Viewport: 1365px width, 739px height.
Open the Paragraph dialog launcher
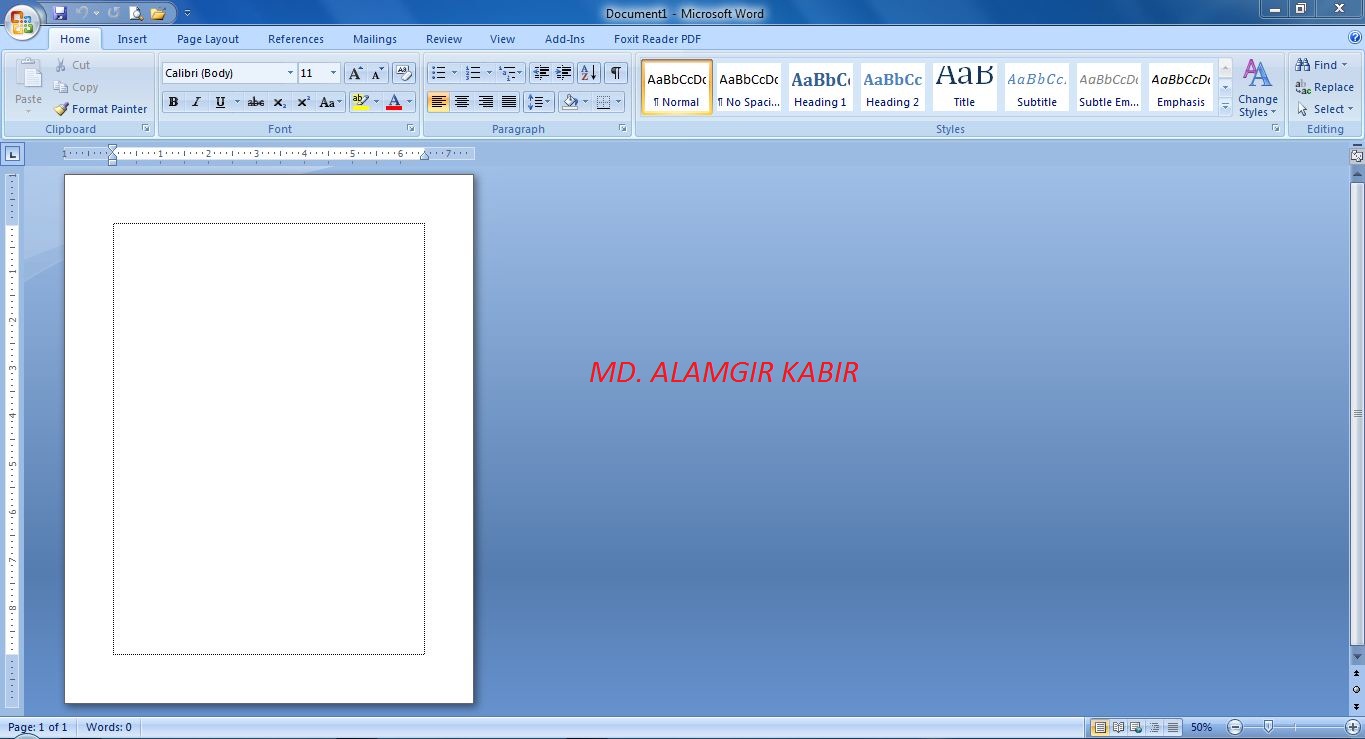(x=623, y=129)
